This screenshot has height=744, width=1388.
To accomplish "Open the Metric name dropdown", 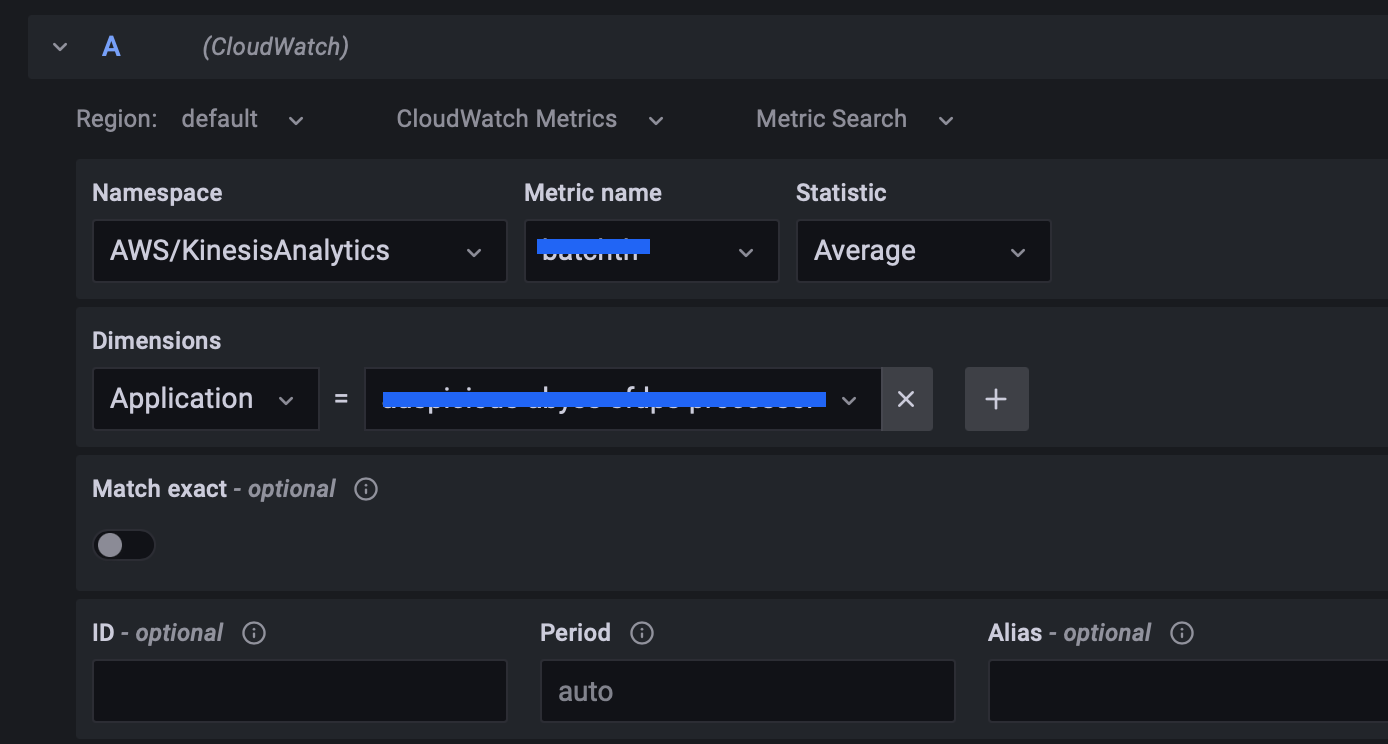I will (651, 251).
